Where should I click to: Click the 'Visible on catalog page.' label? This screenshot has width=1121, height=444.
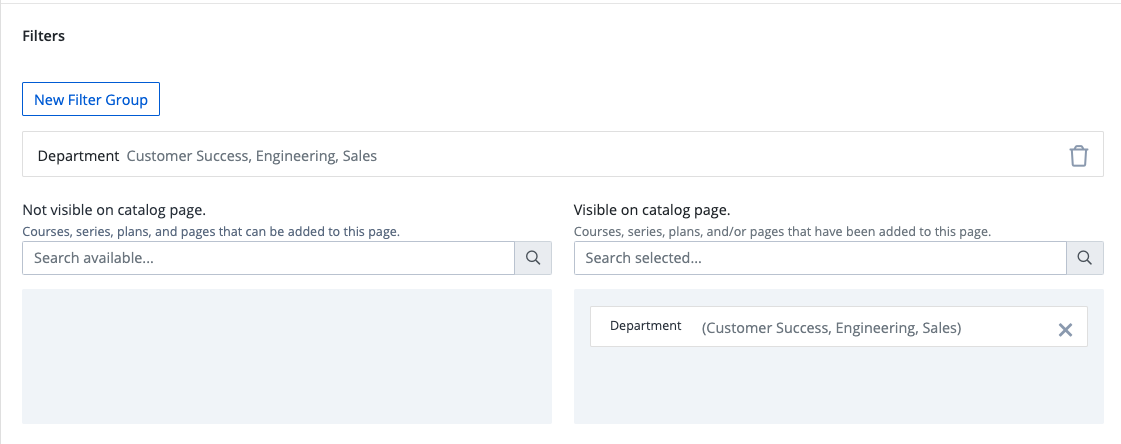(652, 210)
